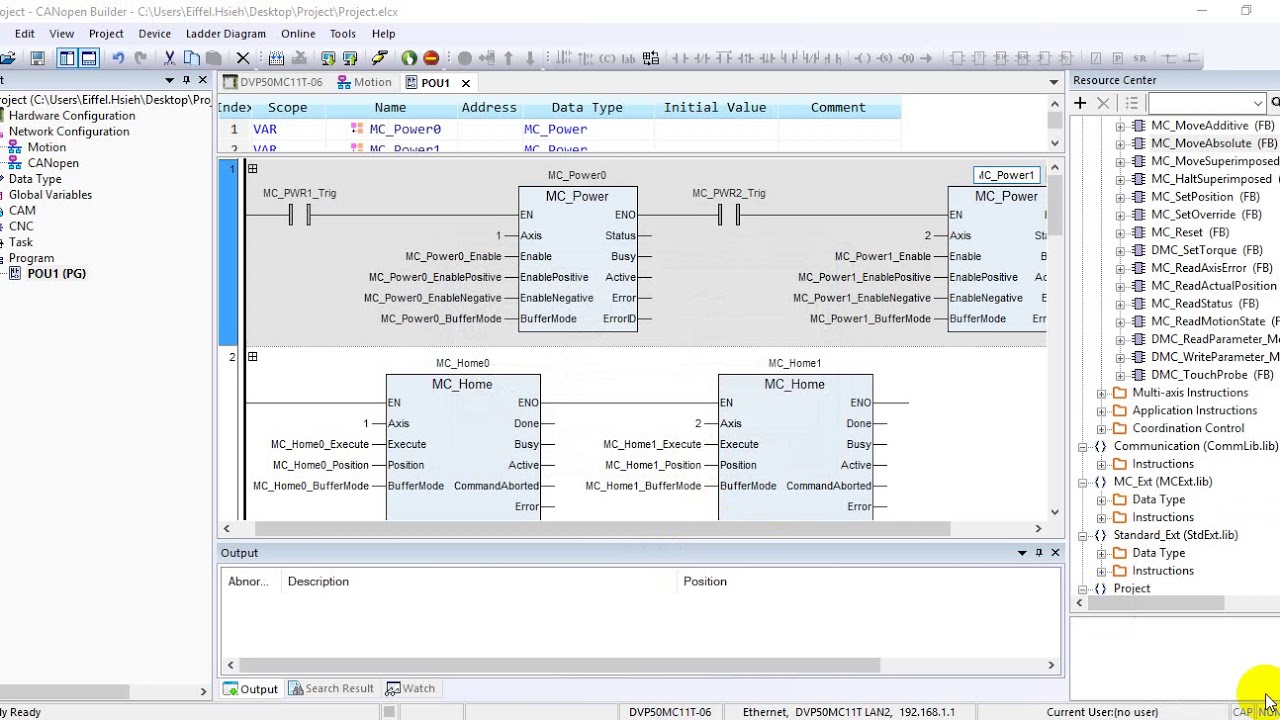Toggle auto-hide pin on Output panel
The image size is (1280, 720).
(1038, 552)
